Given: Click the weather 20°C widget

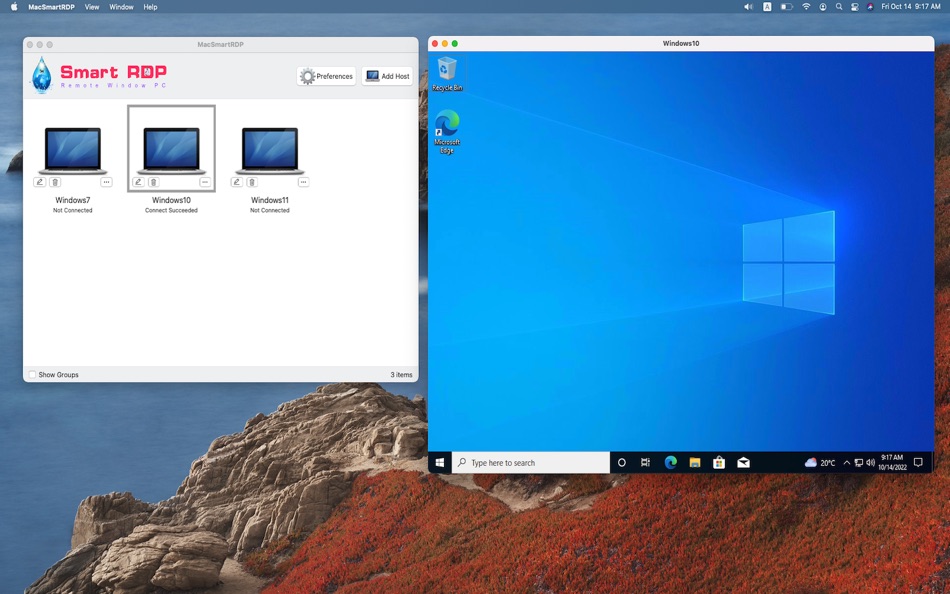Looking at the screenshot, I should point(820,462).
